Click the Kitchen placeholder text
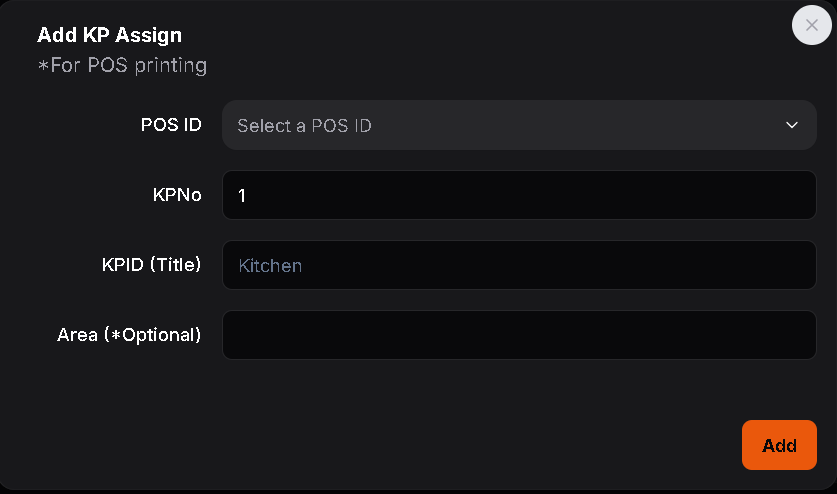 point(270,266)
